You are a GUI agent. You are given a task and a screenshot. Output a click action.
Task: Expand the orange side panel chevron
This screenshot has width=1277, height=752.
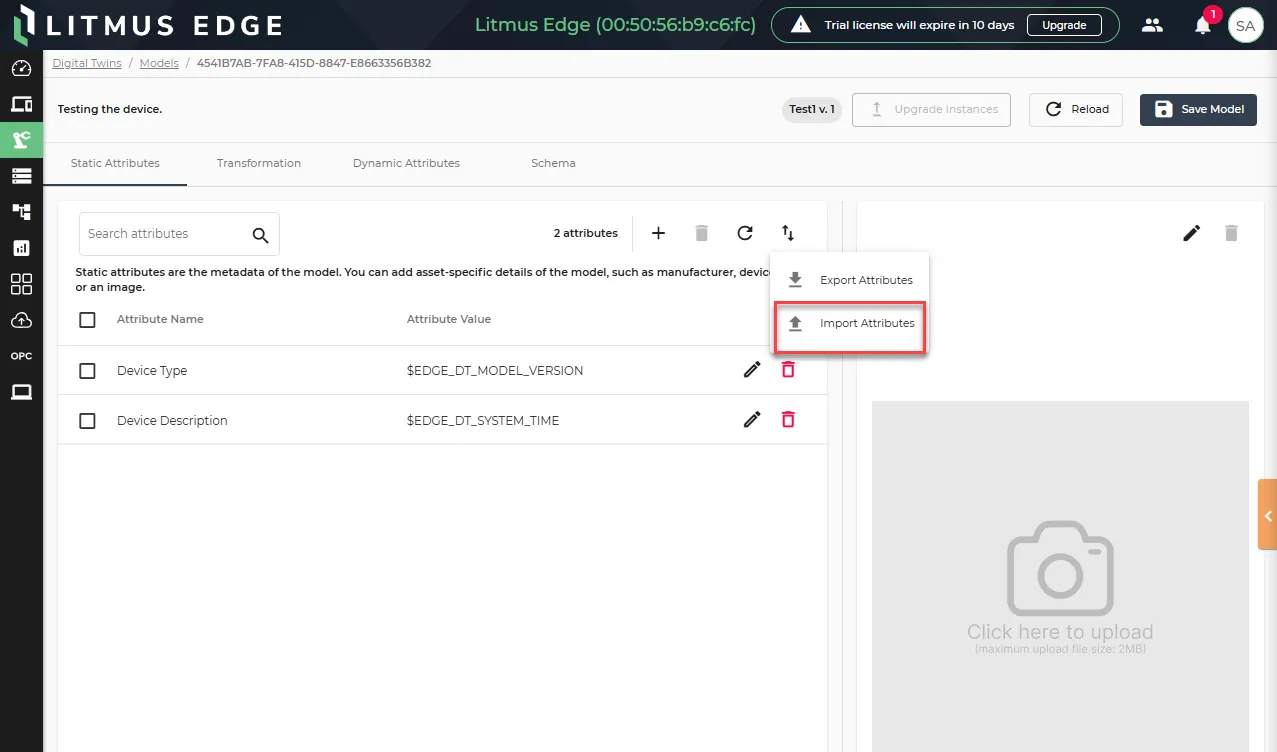tap(1267, 515)
